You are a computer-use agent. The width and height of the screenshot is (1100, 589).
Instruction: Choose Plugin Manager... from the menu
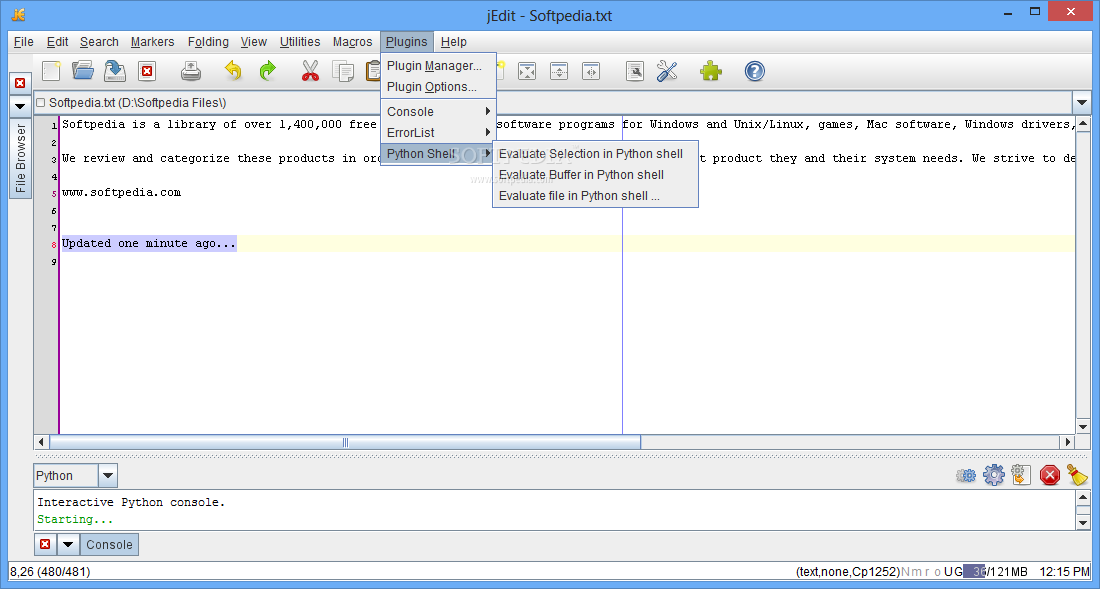click(438, 66)
